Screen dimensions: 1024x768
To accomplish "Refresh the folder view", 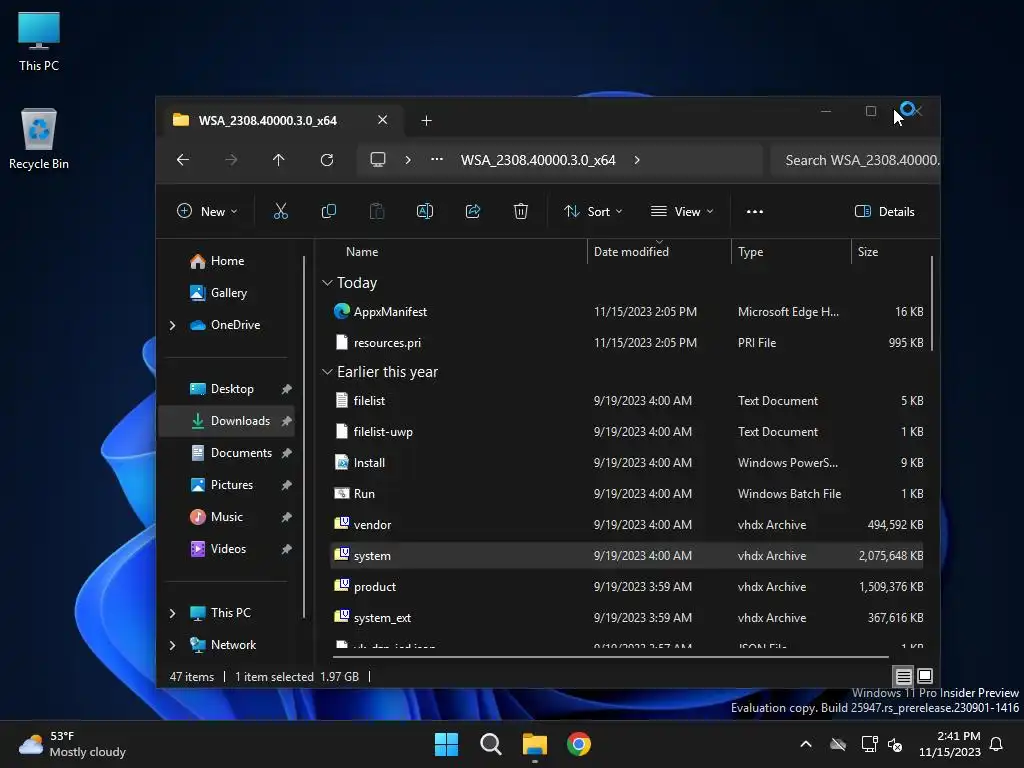I will 327,160.
